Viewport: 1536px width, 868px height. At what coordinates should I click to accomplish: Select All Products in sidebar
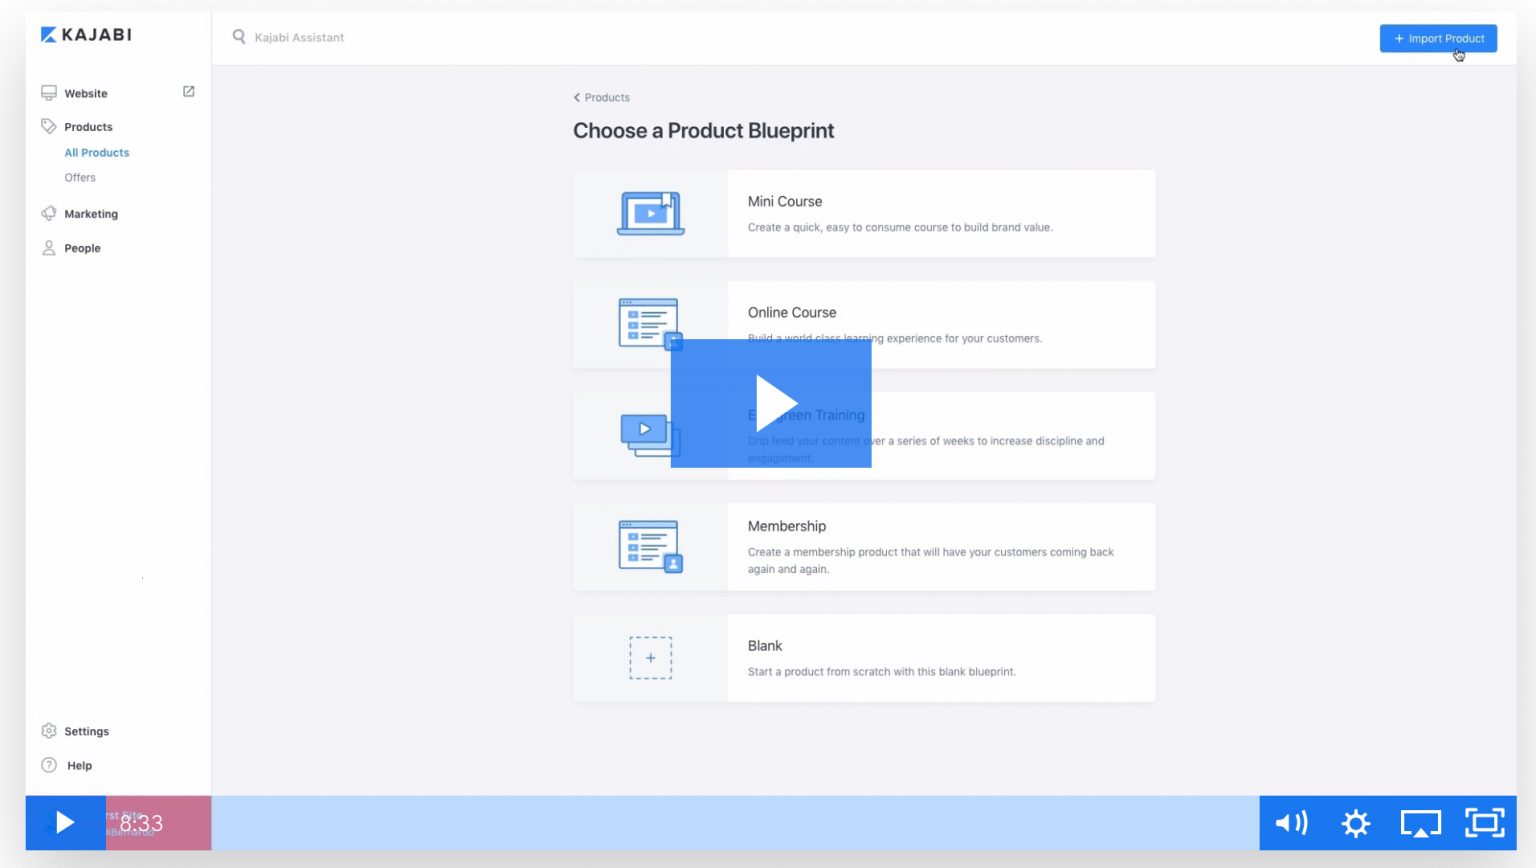tap(97, 153)
